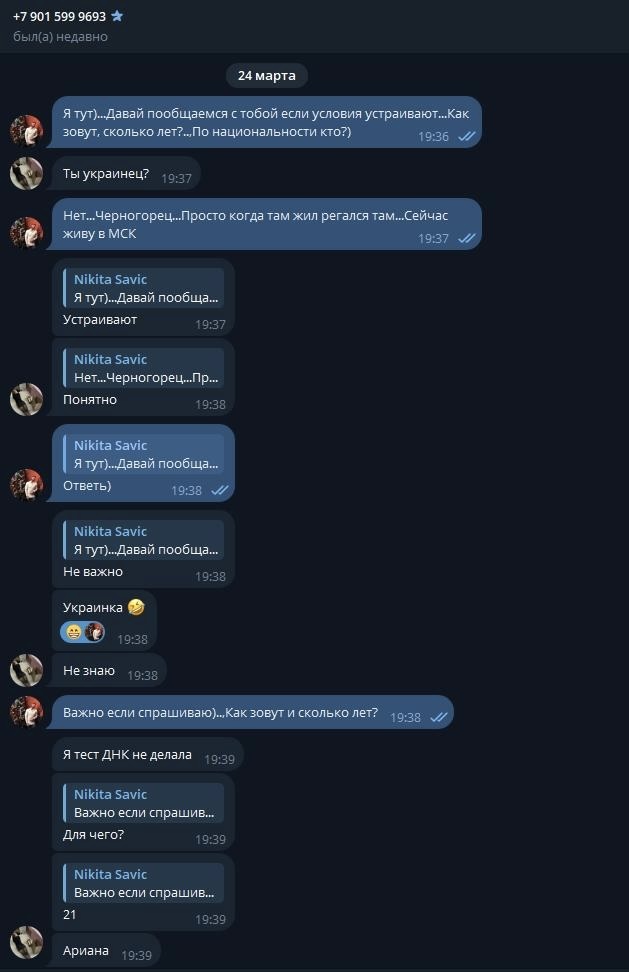This screenshot has height=972, width=629.
Task: Click read checkmarks on the "Нет...Черногорец" message
Action: 466,239
